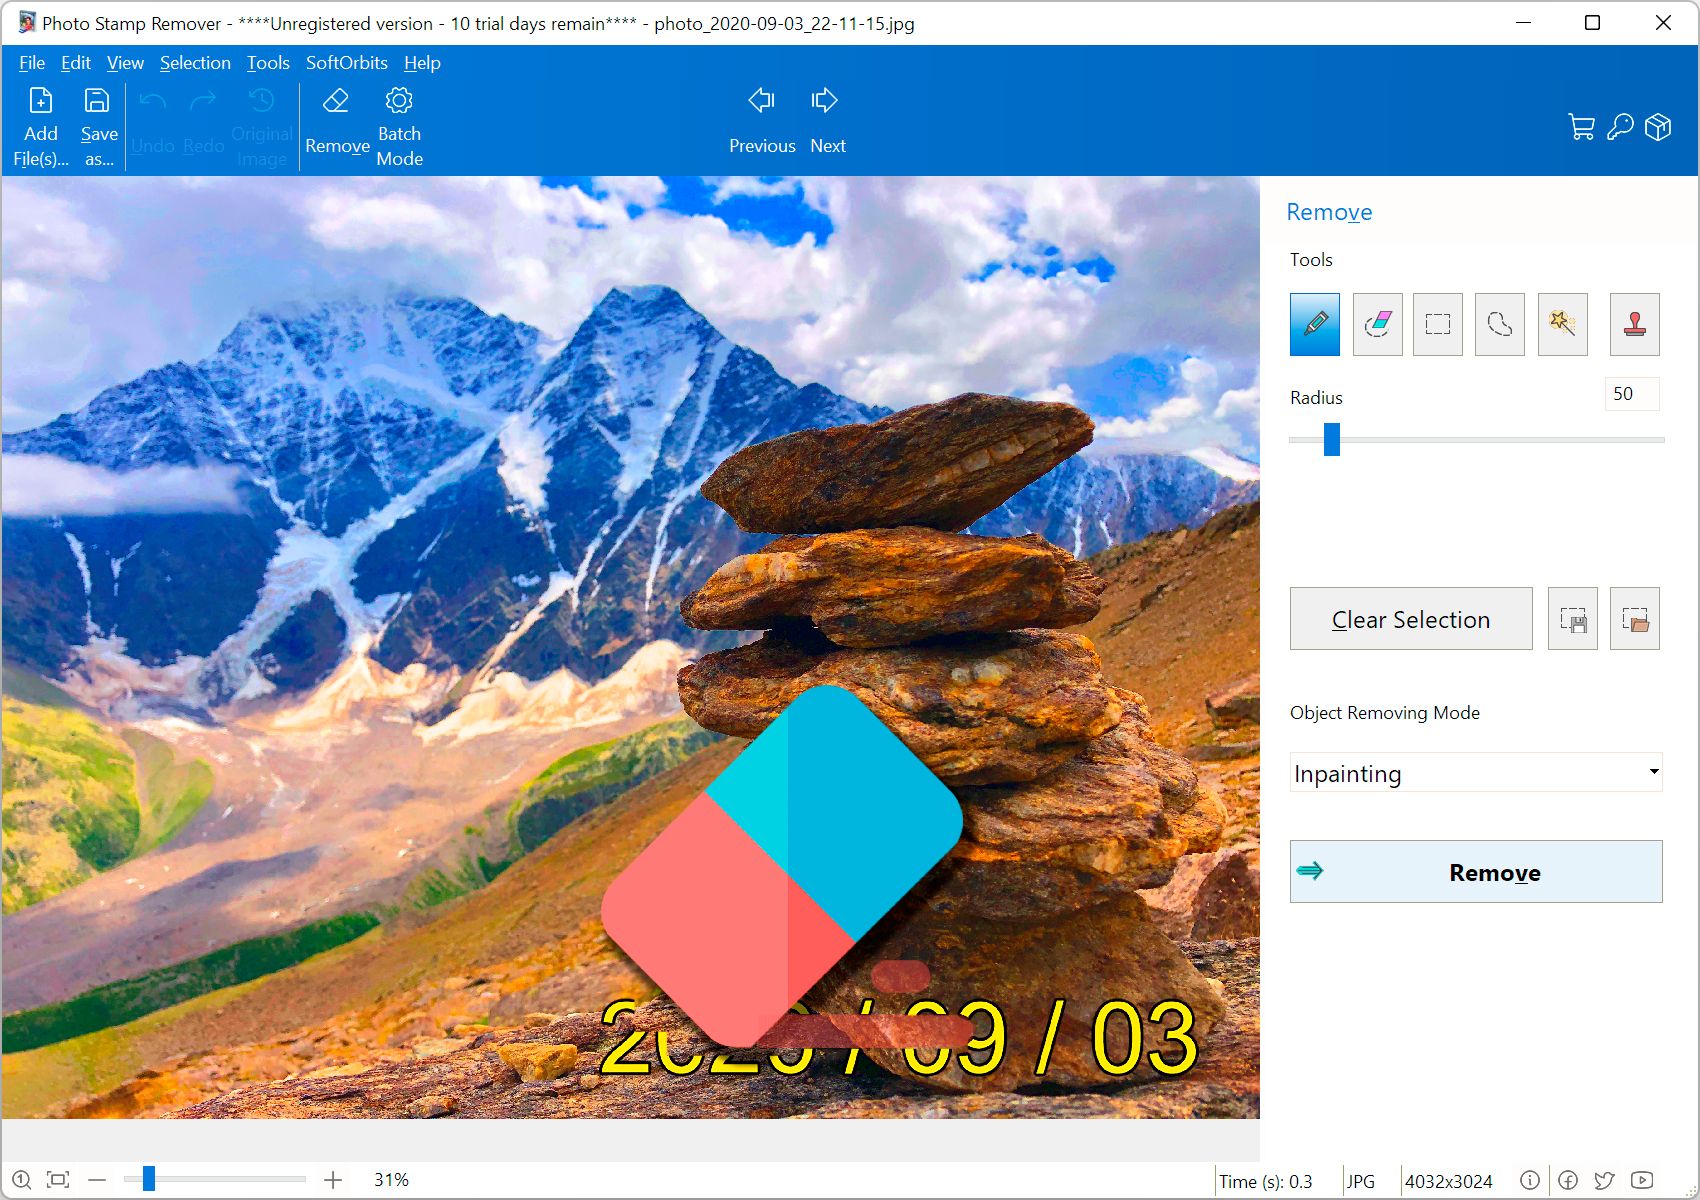
Task: Select the marker/brush selection tool
Action: tap(1314, 324)
